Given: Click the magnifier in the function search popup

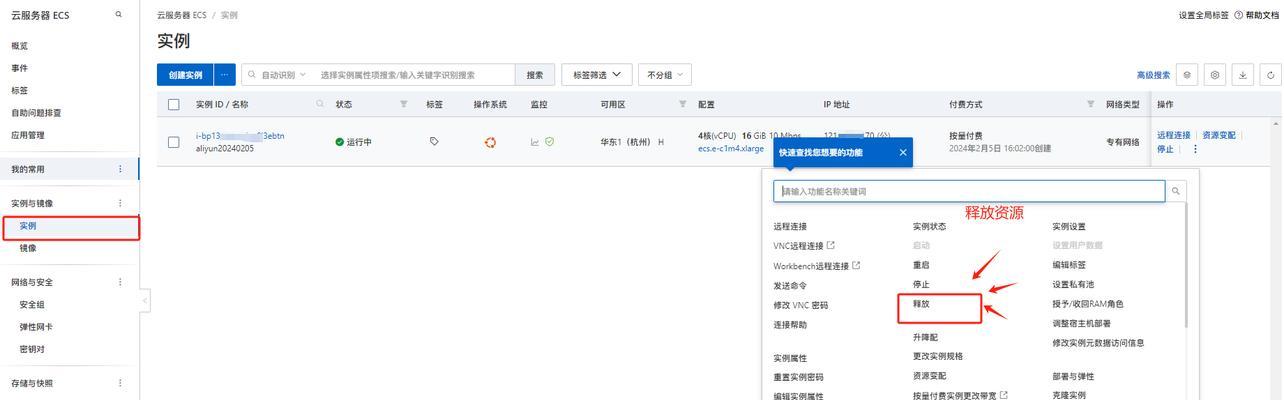Looking at the screenshot, I should (1176, 191).
